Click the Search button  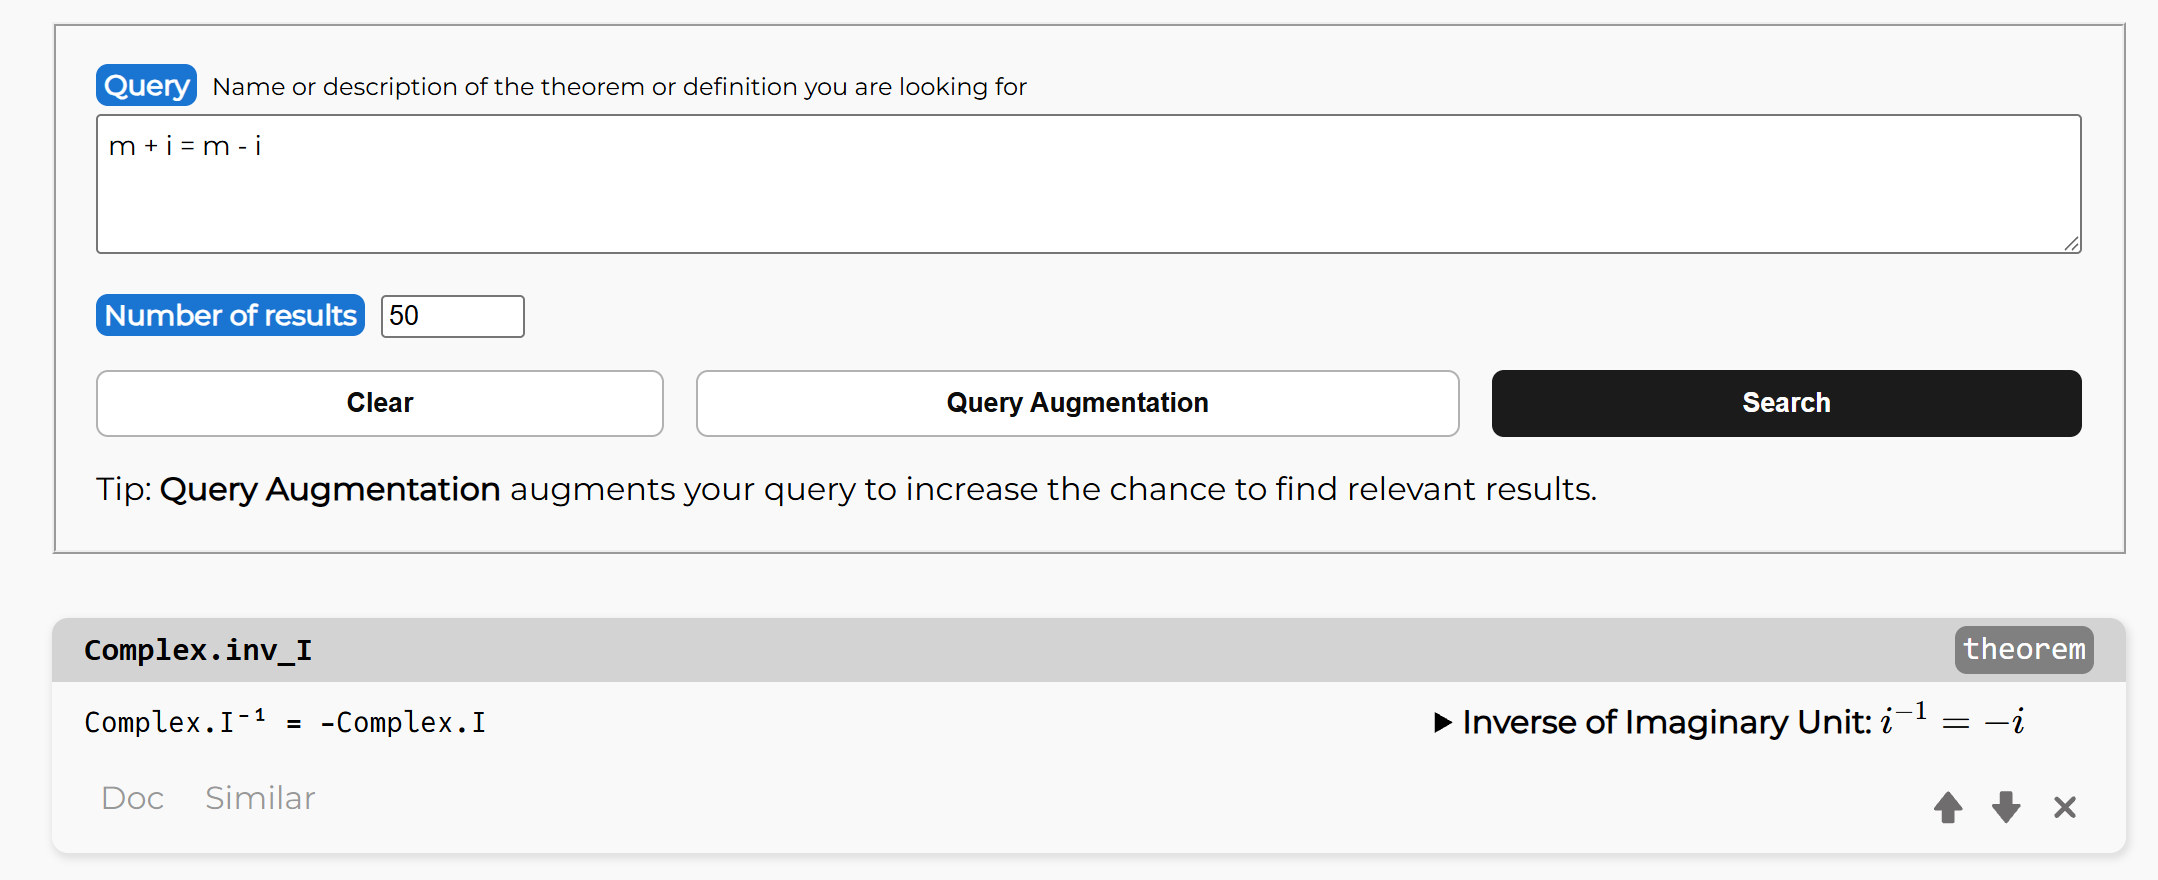[x=1785, y=403]
